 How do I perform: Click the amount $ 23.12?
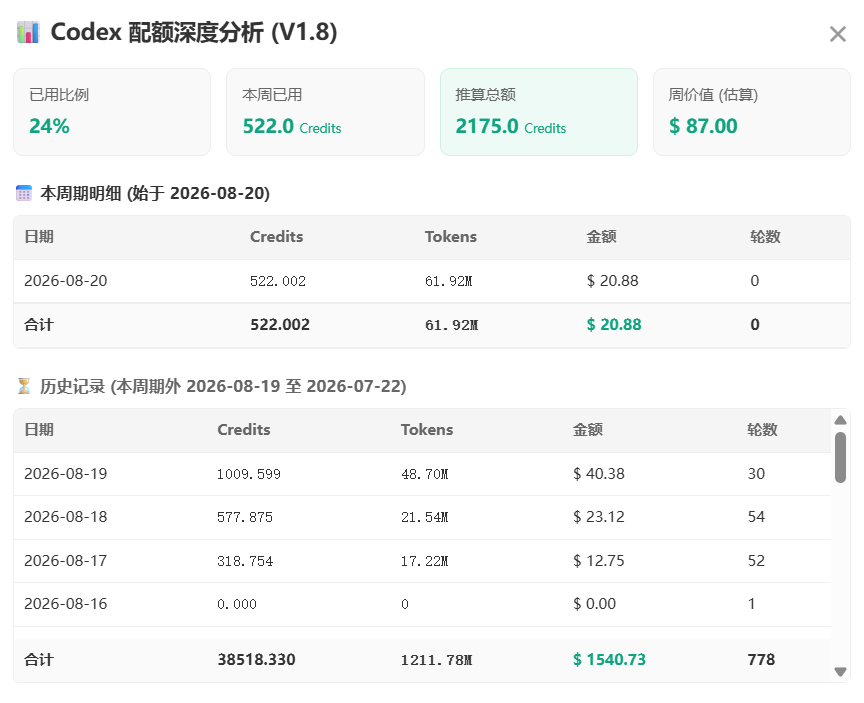click(599, 517)
